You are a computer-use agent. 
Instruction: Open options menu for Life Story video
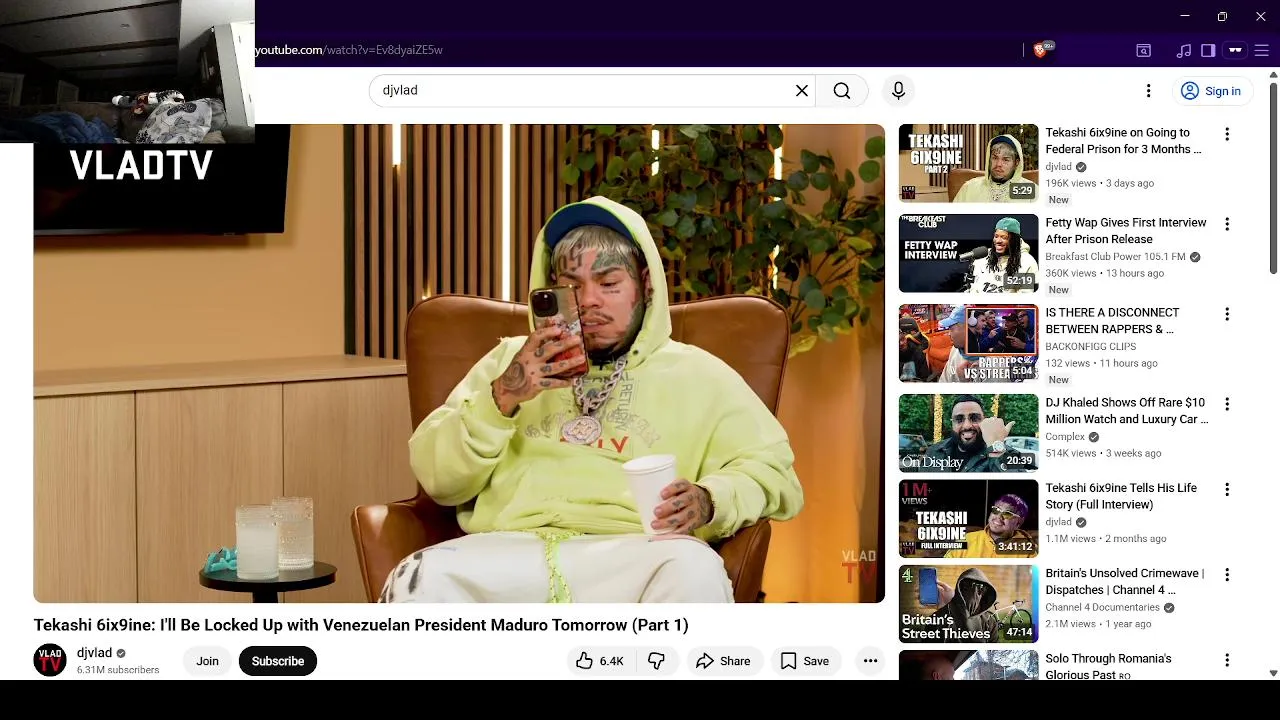pyautogui.click(x=1227, y=489)
